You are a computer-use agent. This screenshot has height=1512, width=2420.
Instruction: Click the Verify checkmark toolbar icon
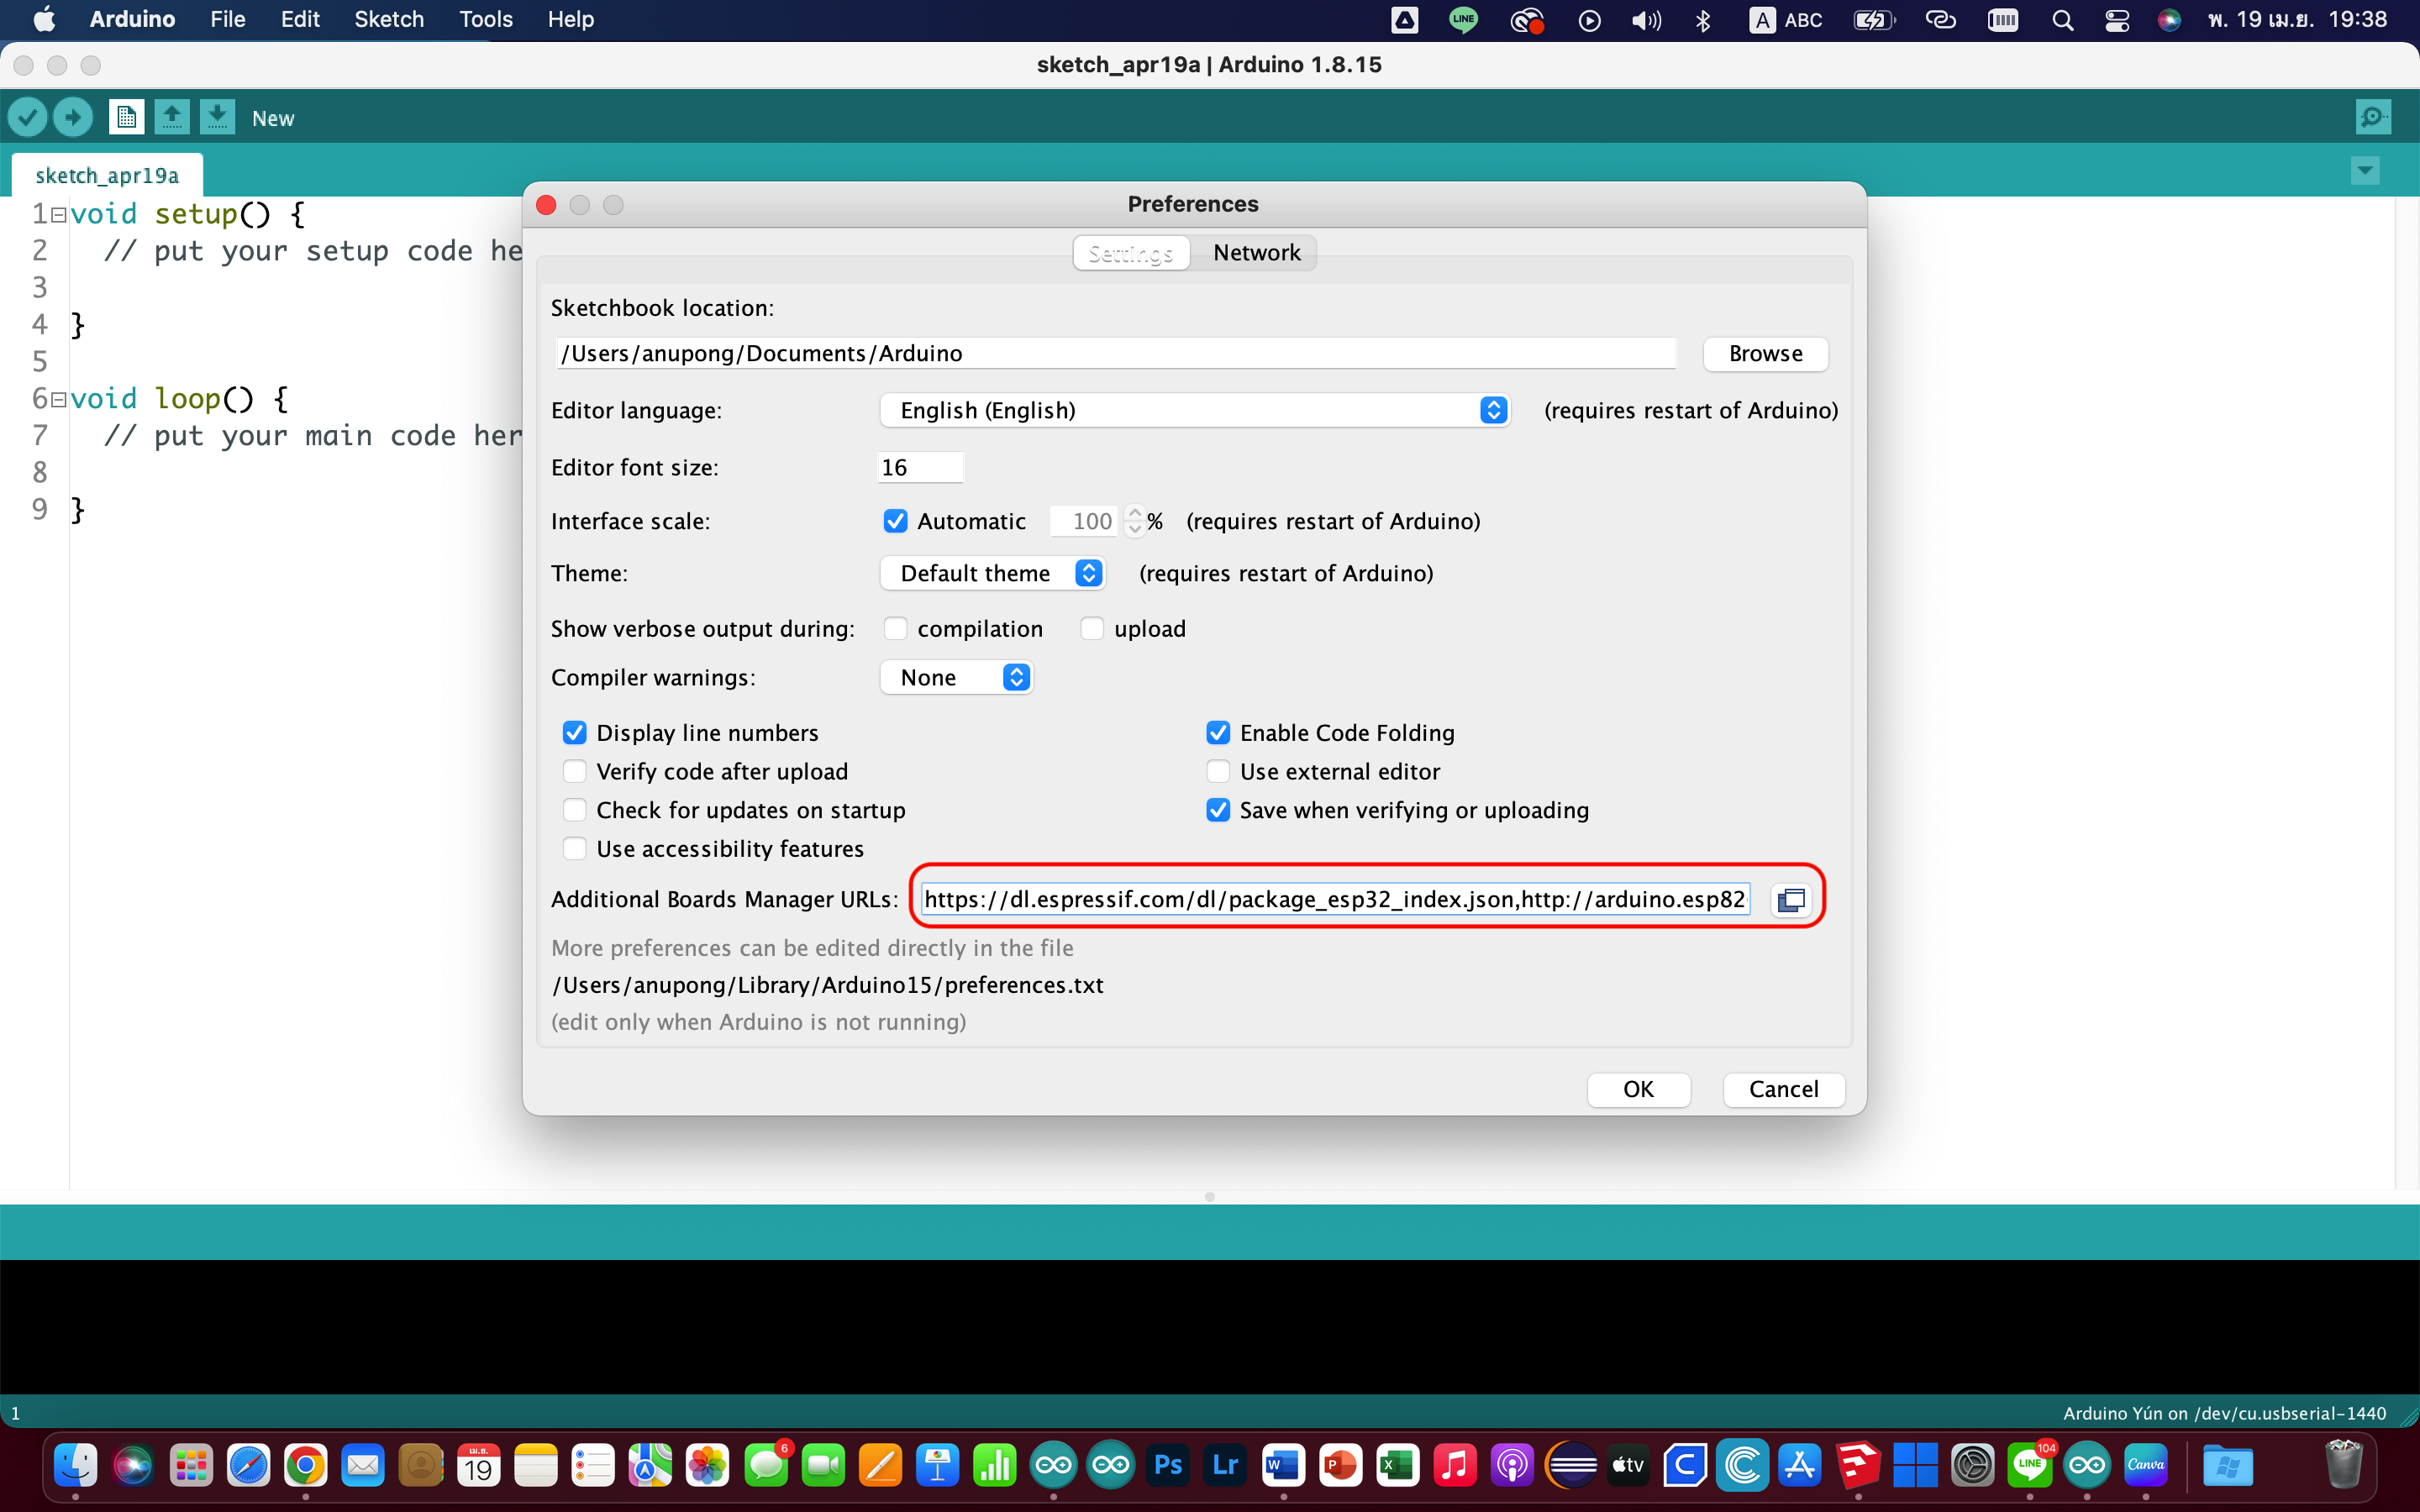[x=28, y=118]
